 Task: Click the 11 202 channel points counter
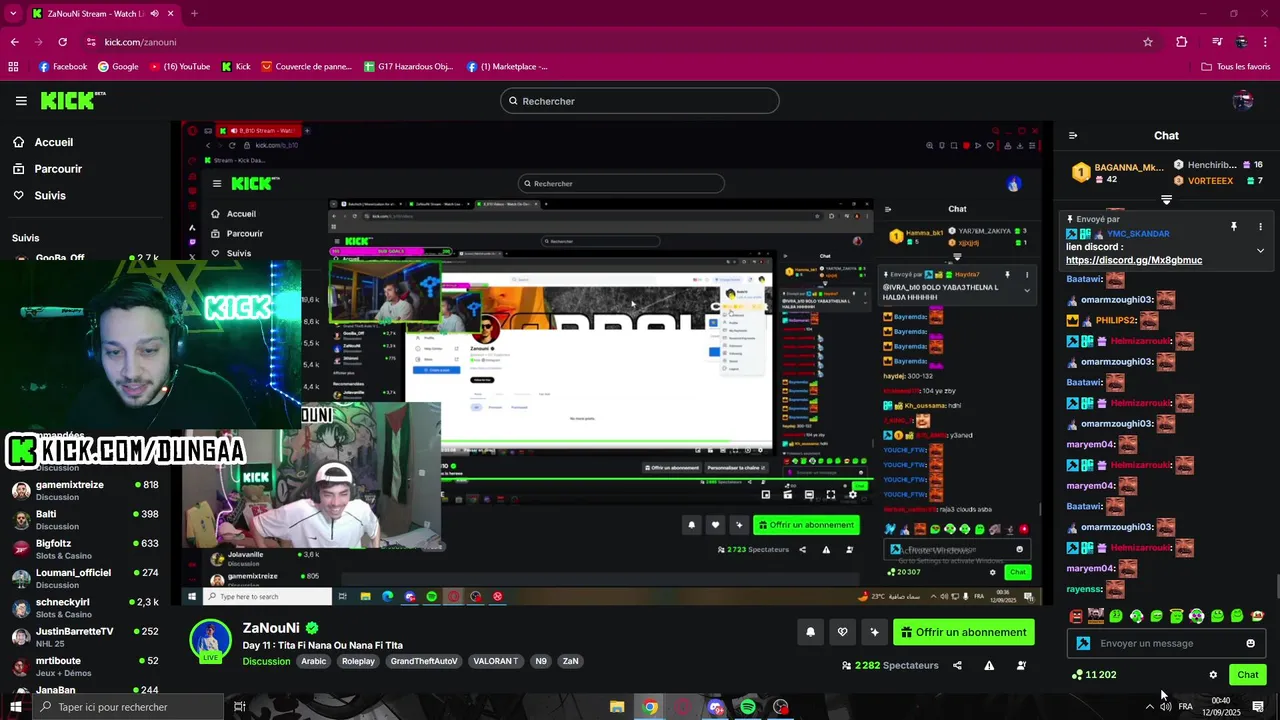[1093, 675]
